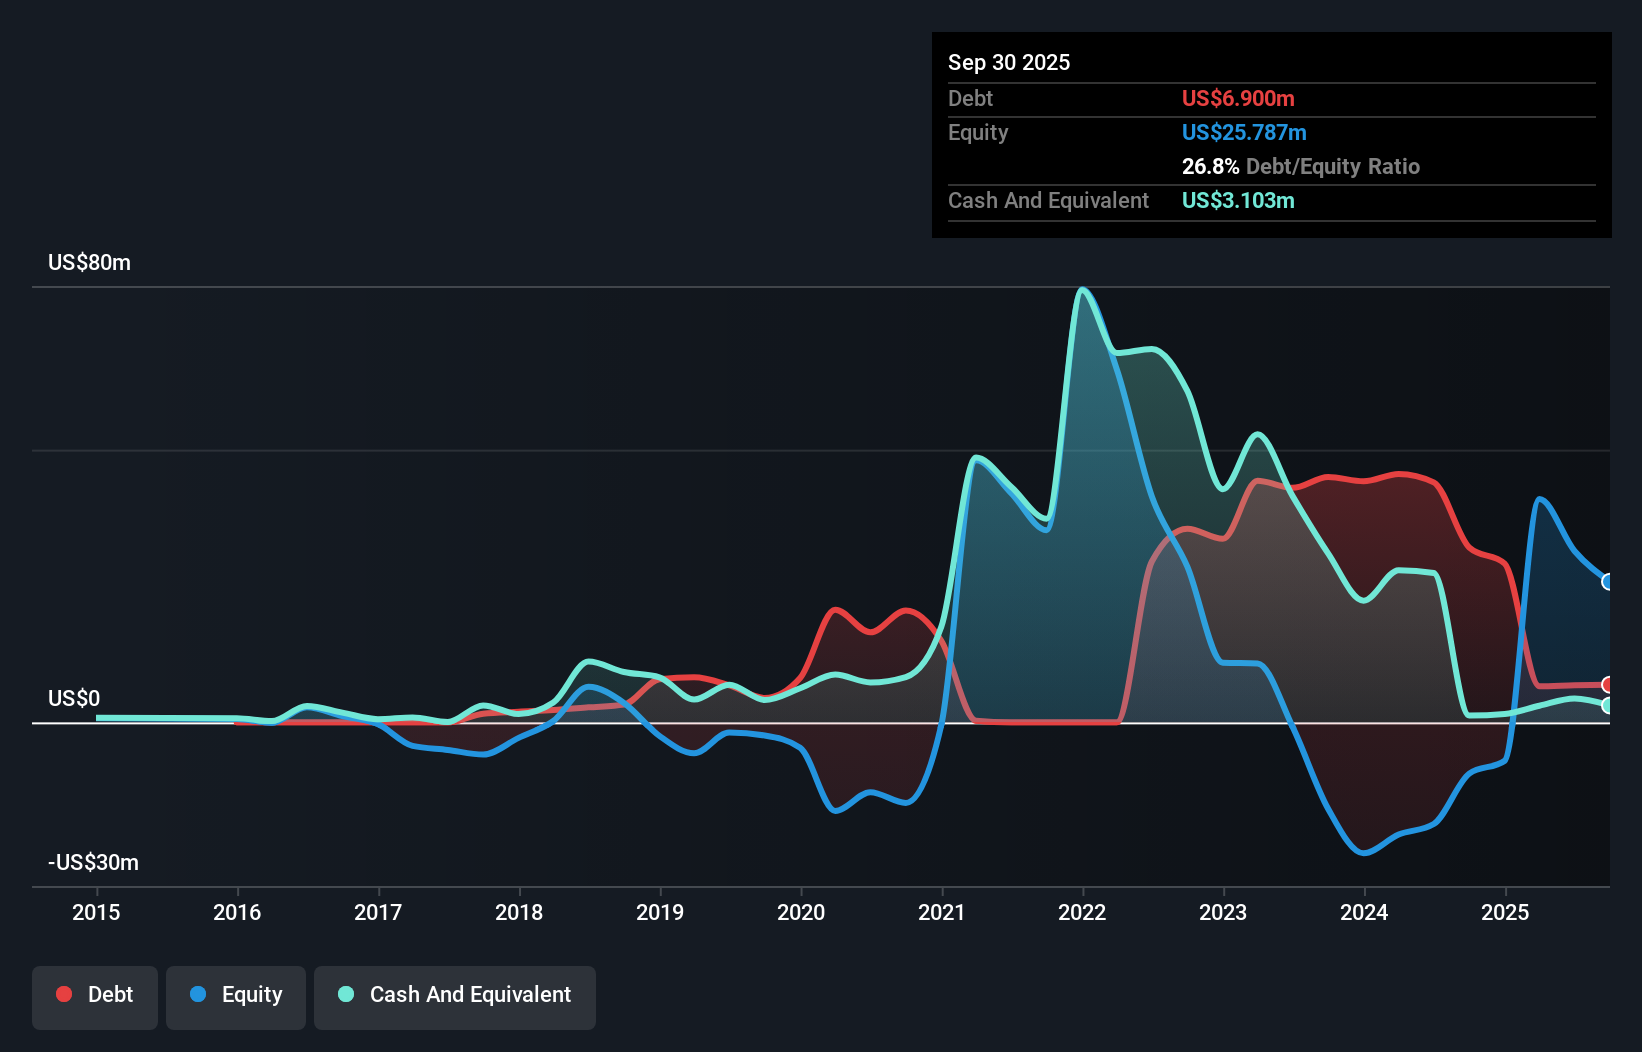Image resolution: width=1642 pixels, height=1052 pixels.
Task: Click the US$80m gridline label
Action: point(88,262)
